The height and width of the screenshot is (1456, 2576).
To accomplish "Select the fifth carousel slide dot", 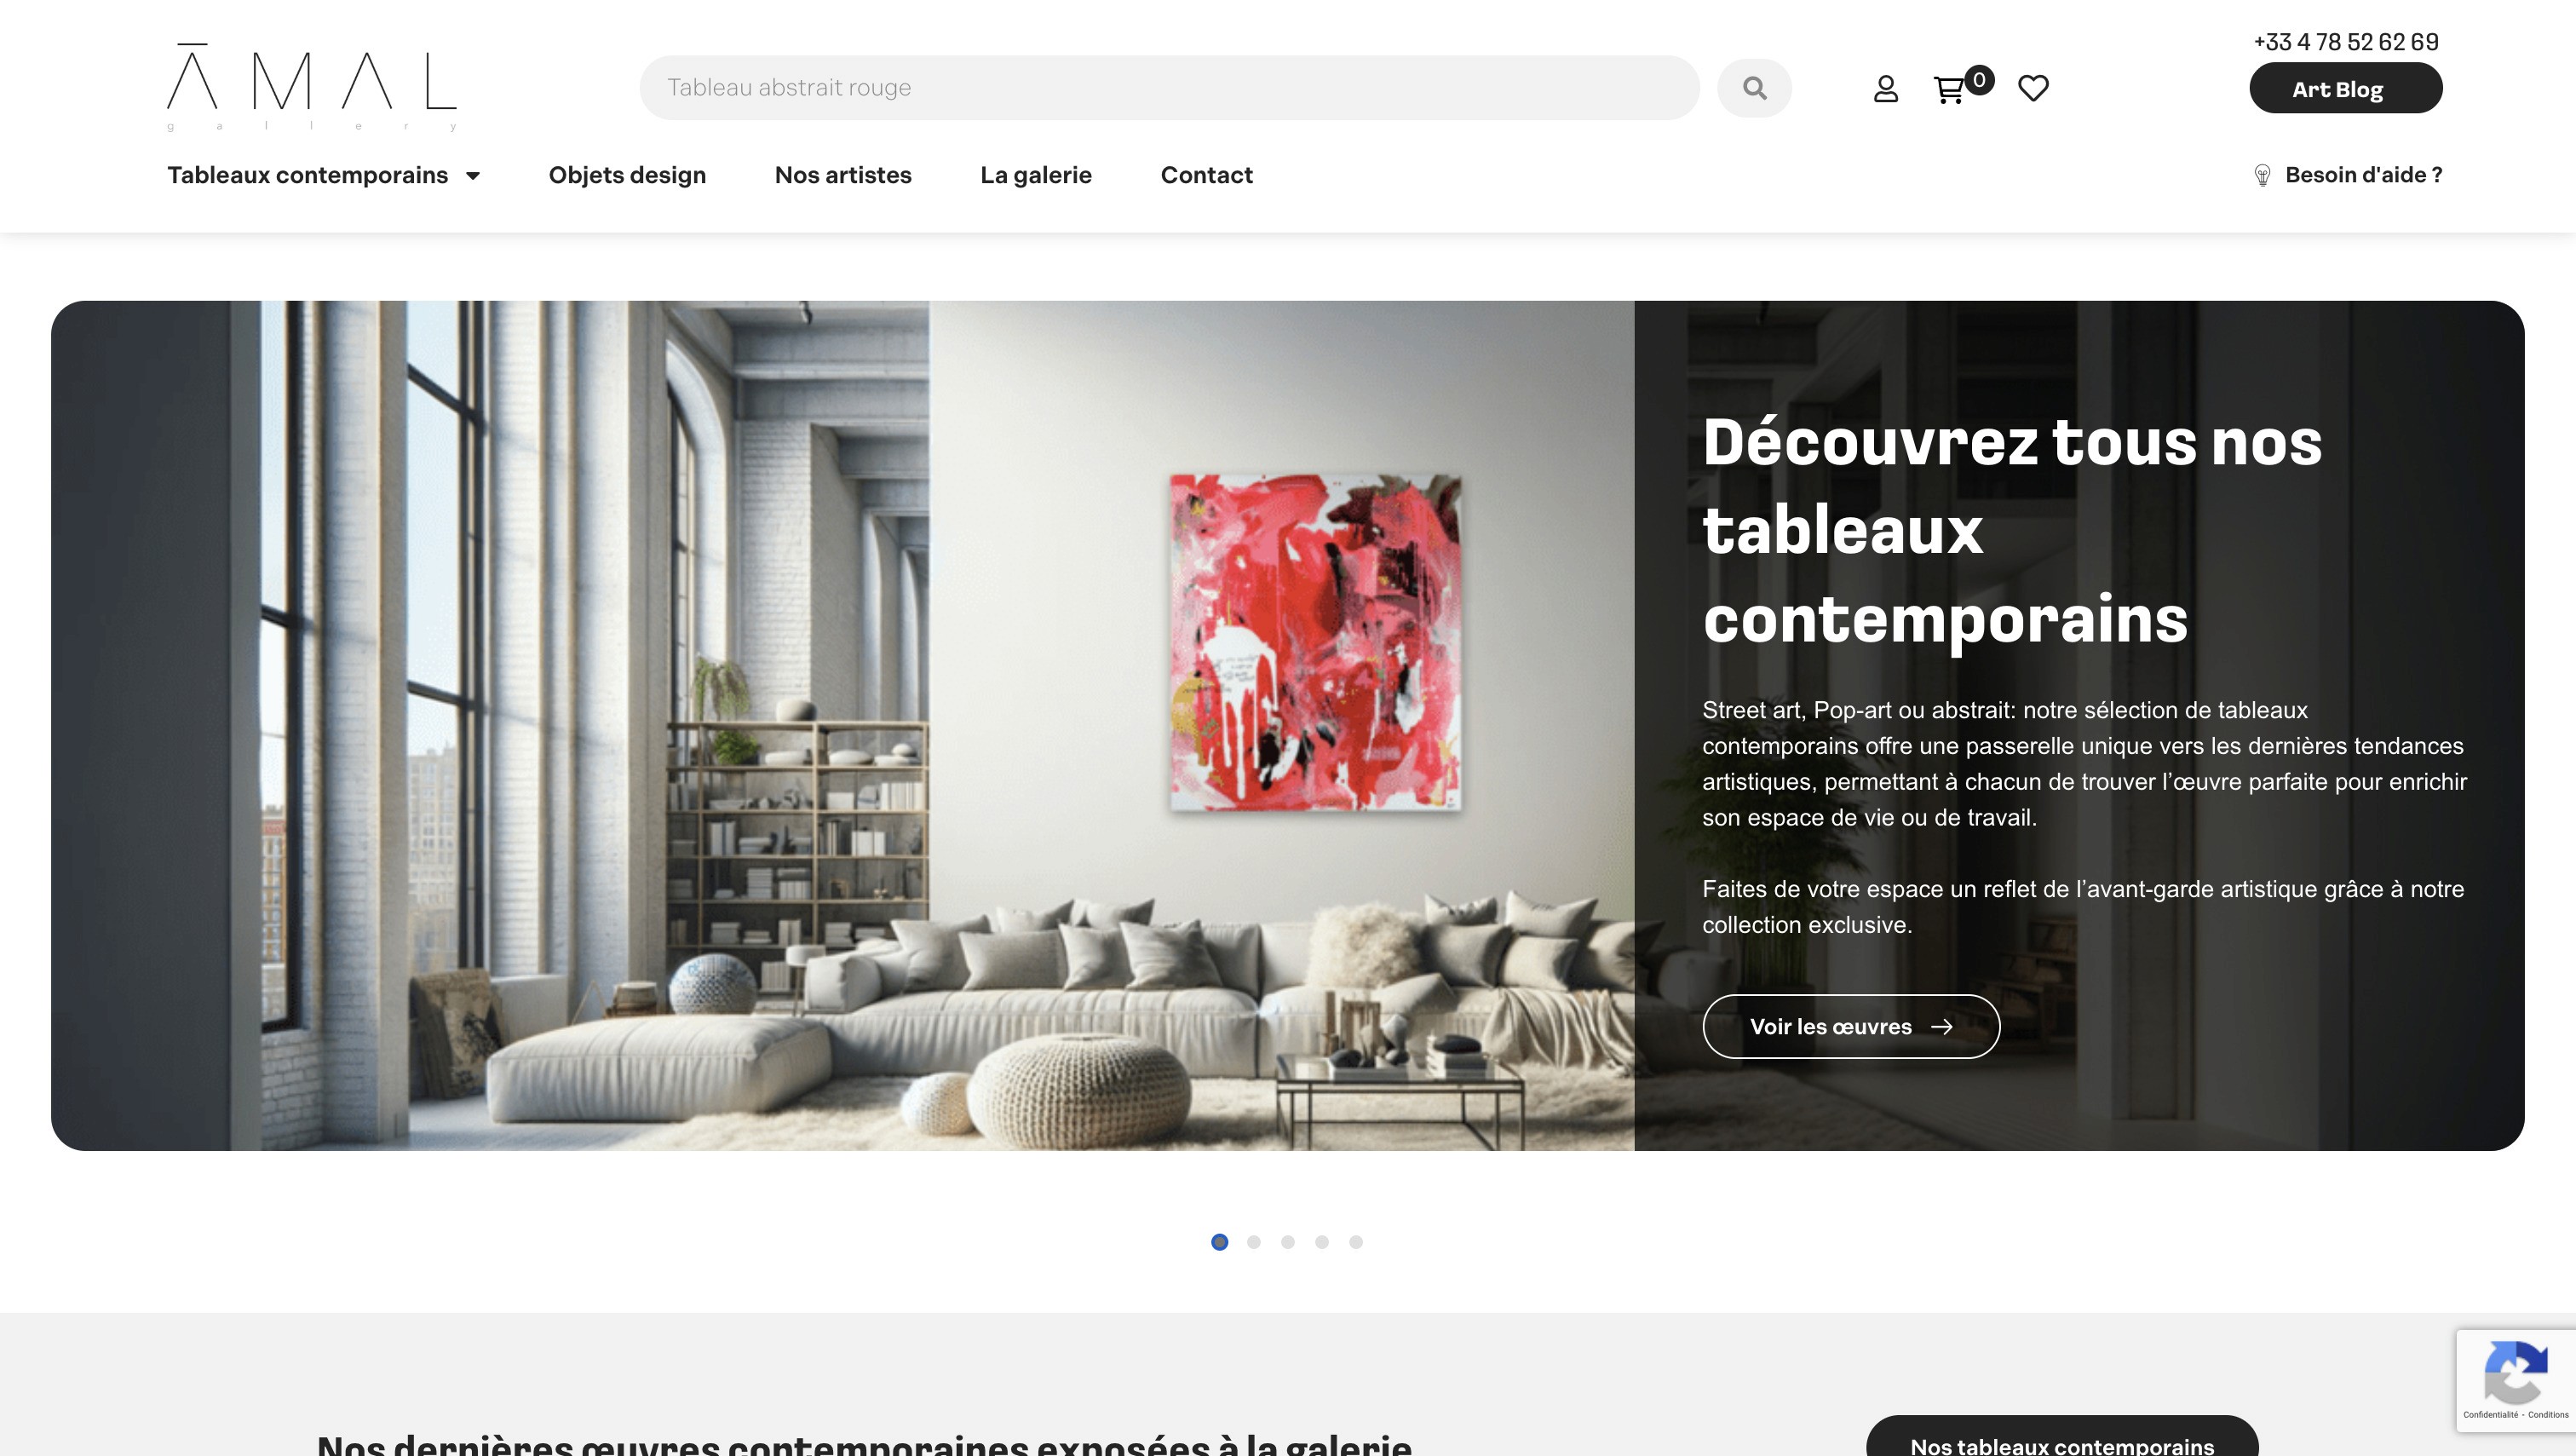I will pos(1355,1242).
